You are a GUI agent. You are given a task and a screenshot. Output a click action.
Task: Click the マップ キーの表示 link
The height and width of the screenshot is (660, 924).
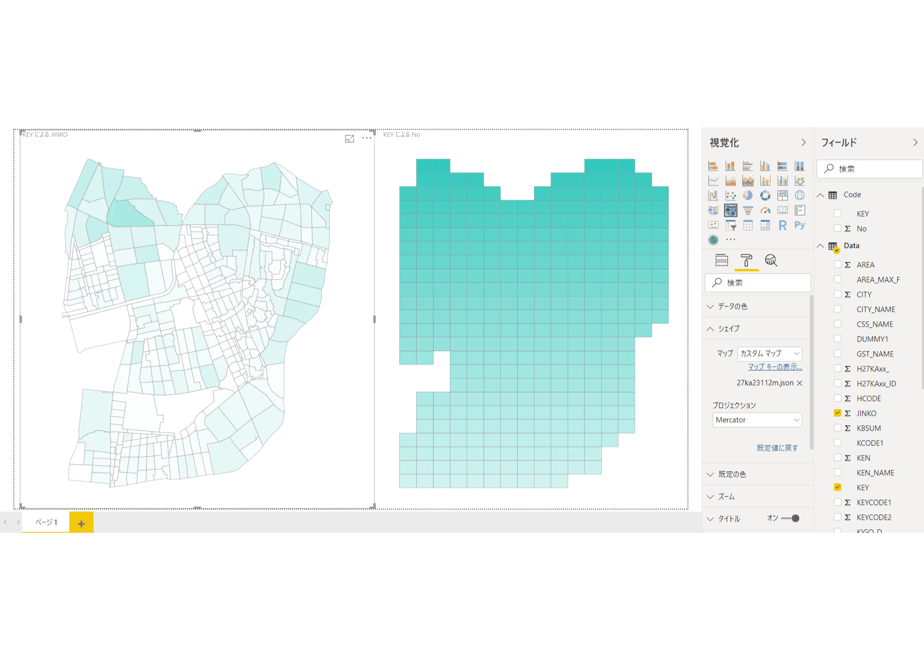tap(775, 367)
